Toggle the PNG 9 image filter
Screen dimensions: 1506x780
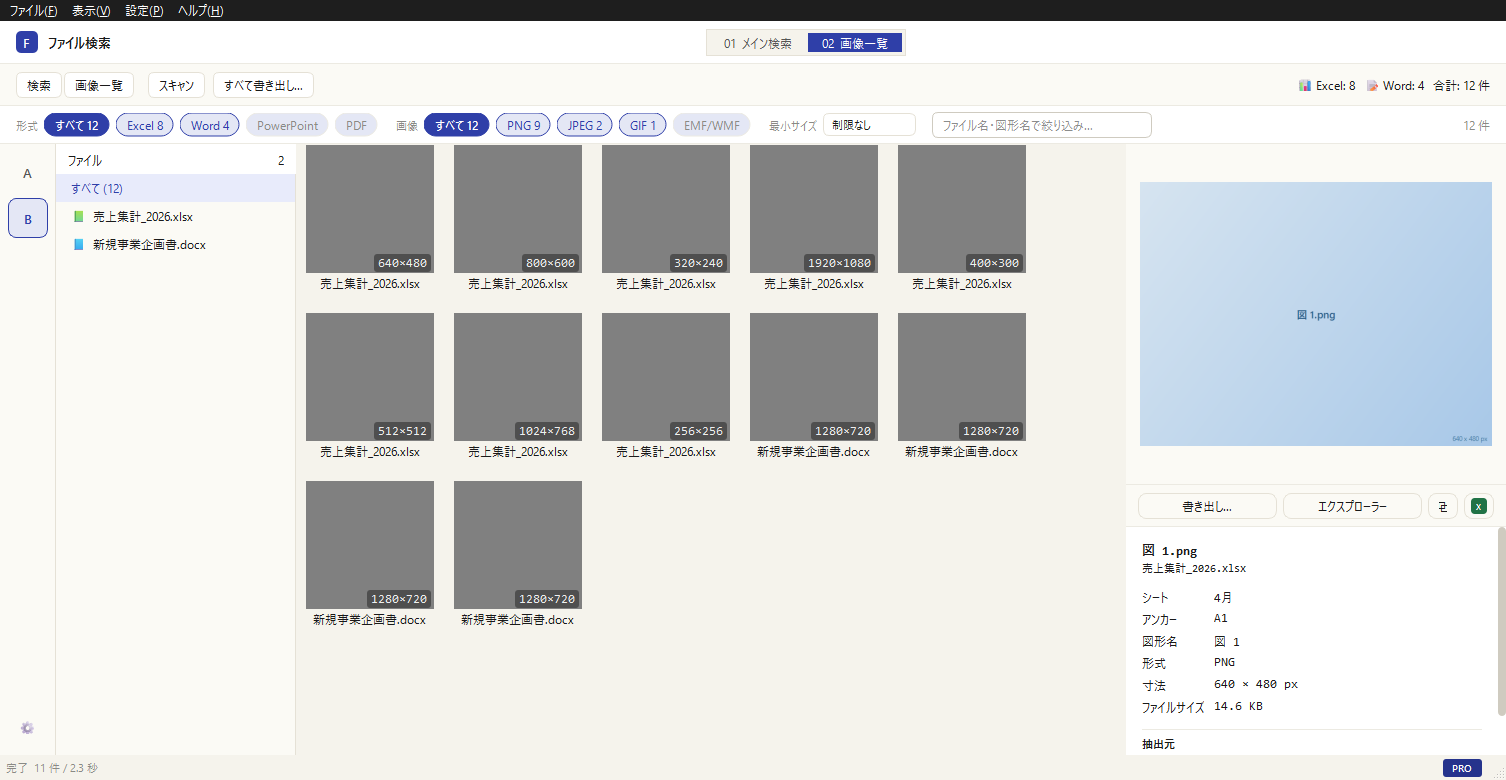(x=523, y=125)
